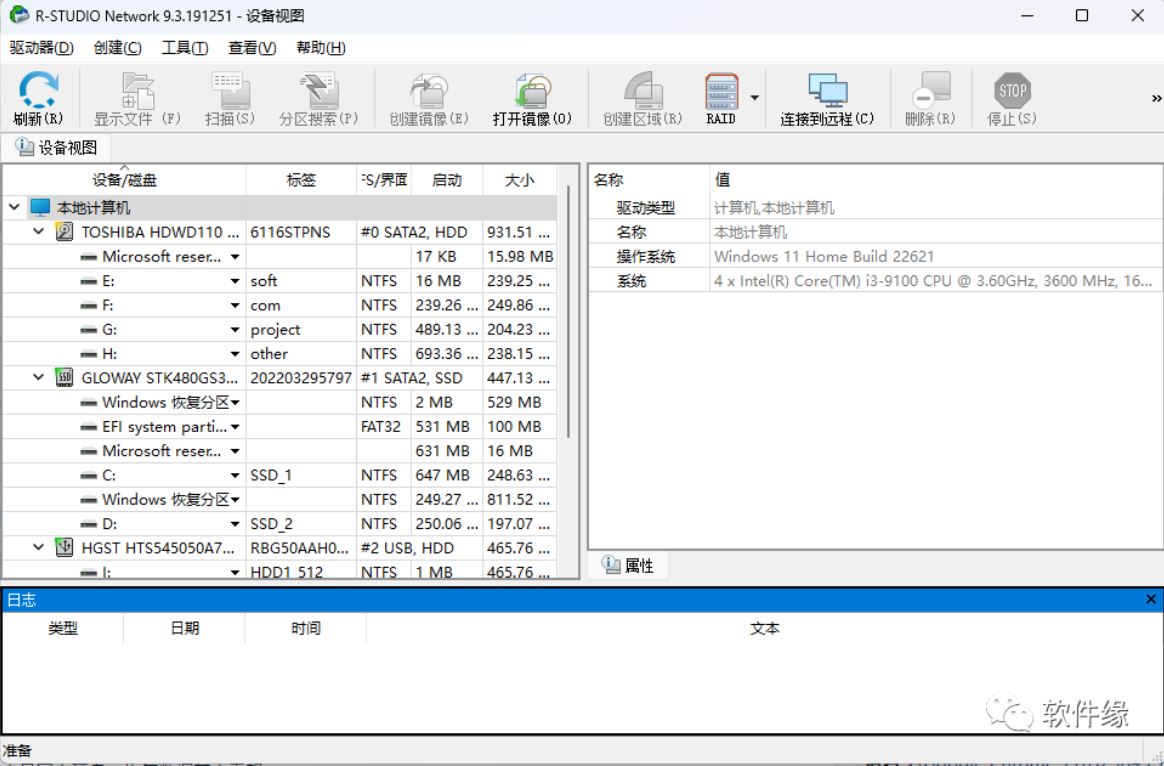Screen dimensions: 1164x766
Task: Open the RAID dropdown arrow
Action: pyautogui.click(x=754, y=98)
